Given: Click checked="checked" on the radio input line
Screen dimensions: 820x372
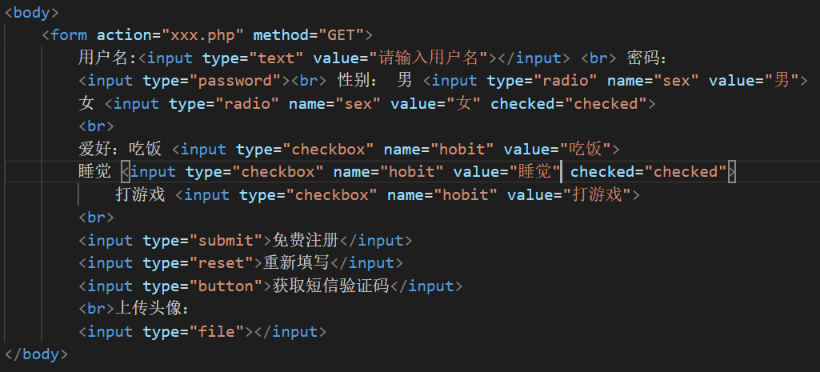Looking at the screenshot, I should (569, 104).
